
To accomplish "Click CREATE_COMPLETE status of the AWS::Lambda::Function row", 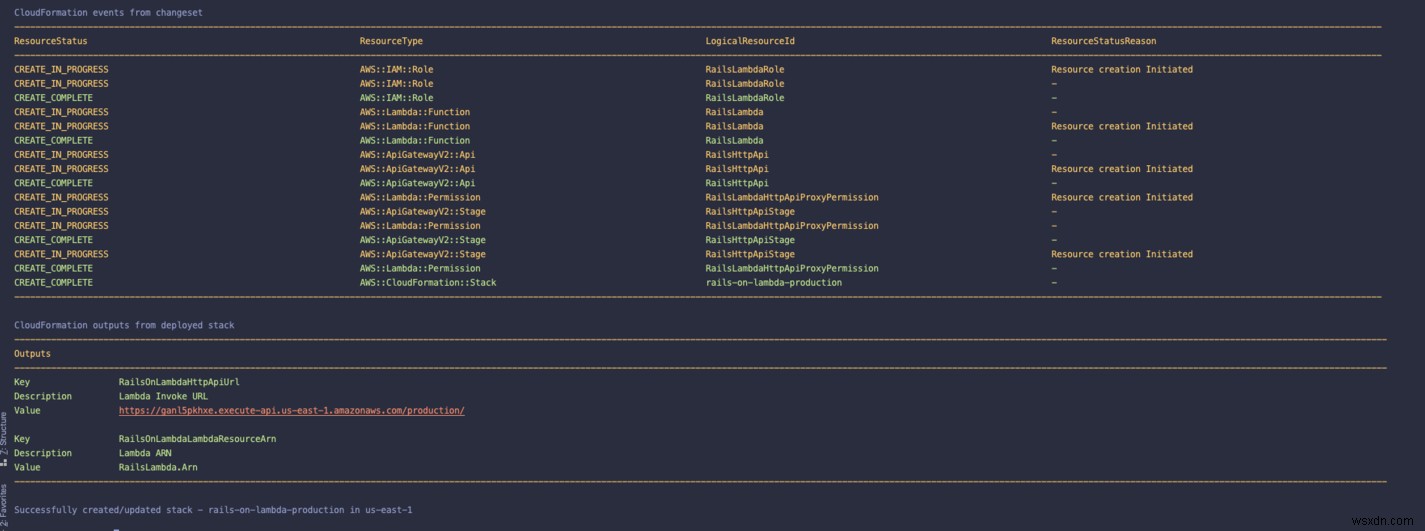I will pos(54,140).
